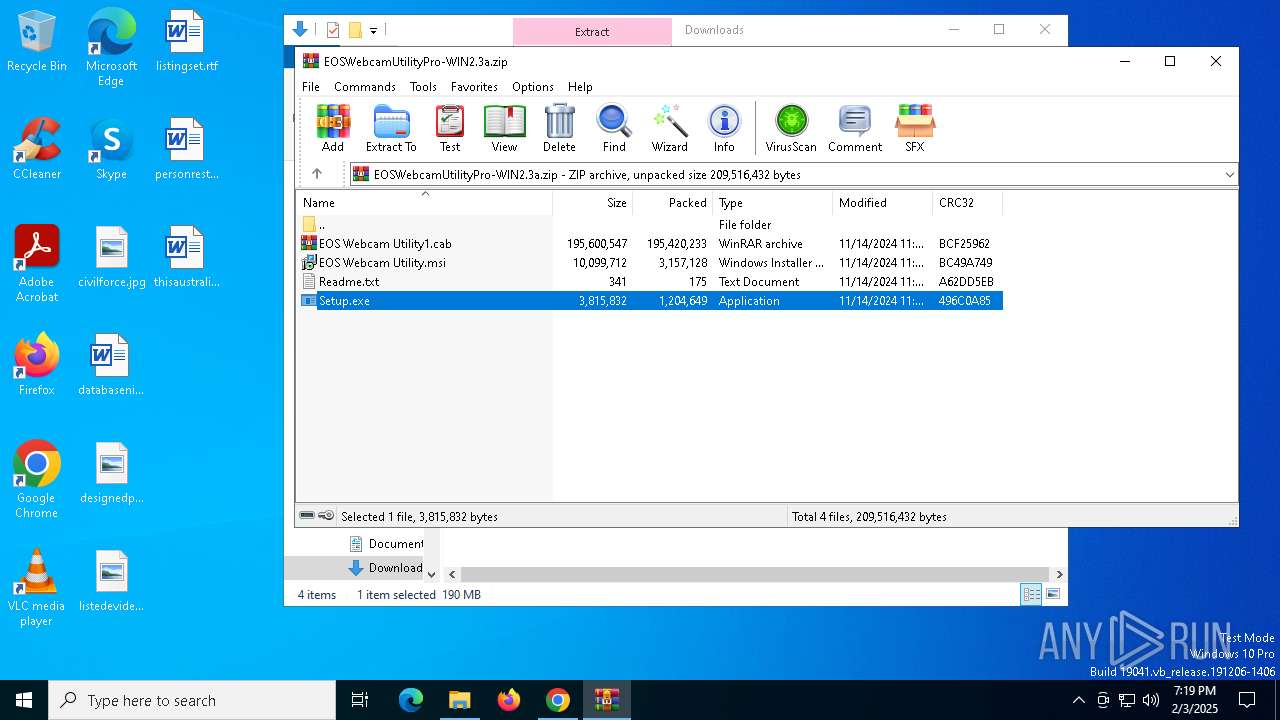1280x720 pixels.
Task: Click the View toolbar icon
Action: click(x=504, y=128)
